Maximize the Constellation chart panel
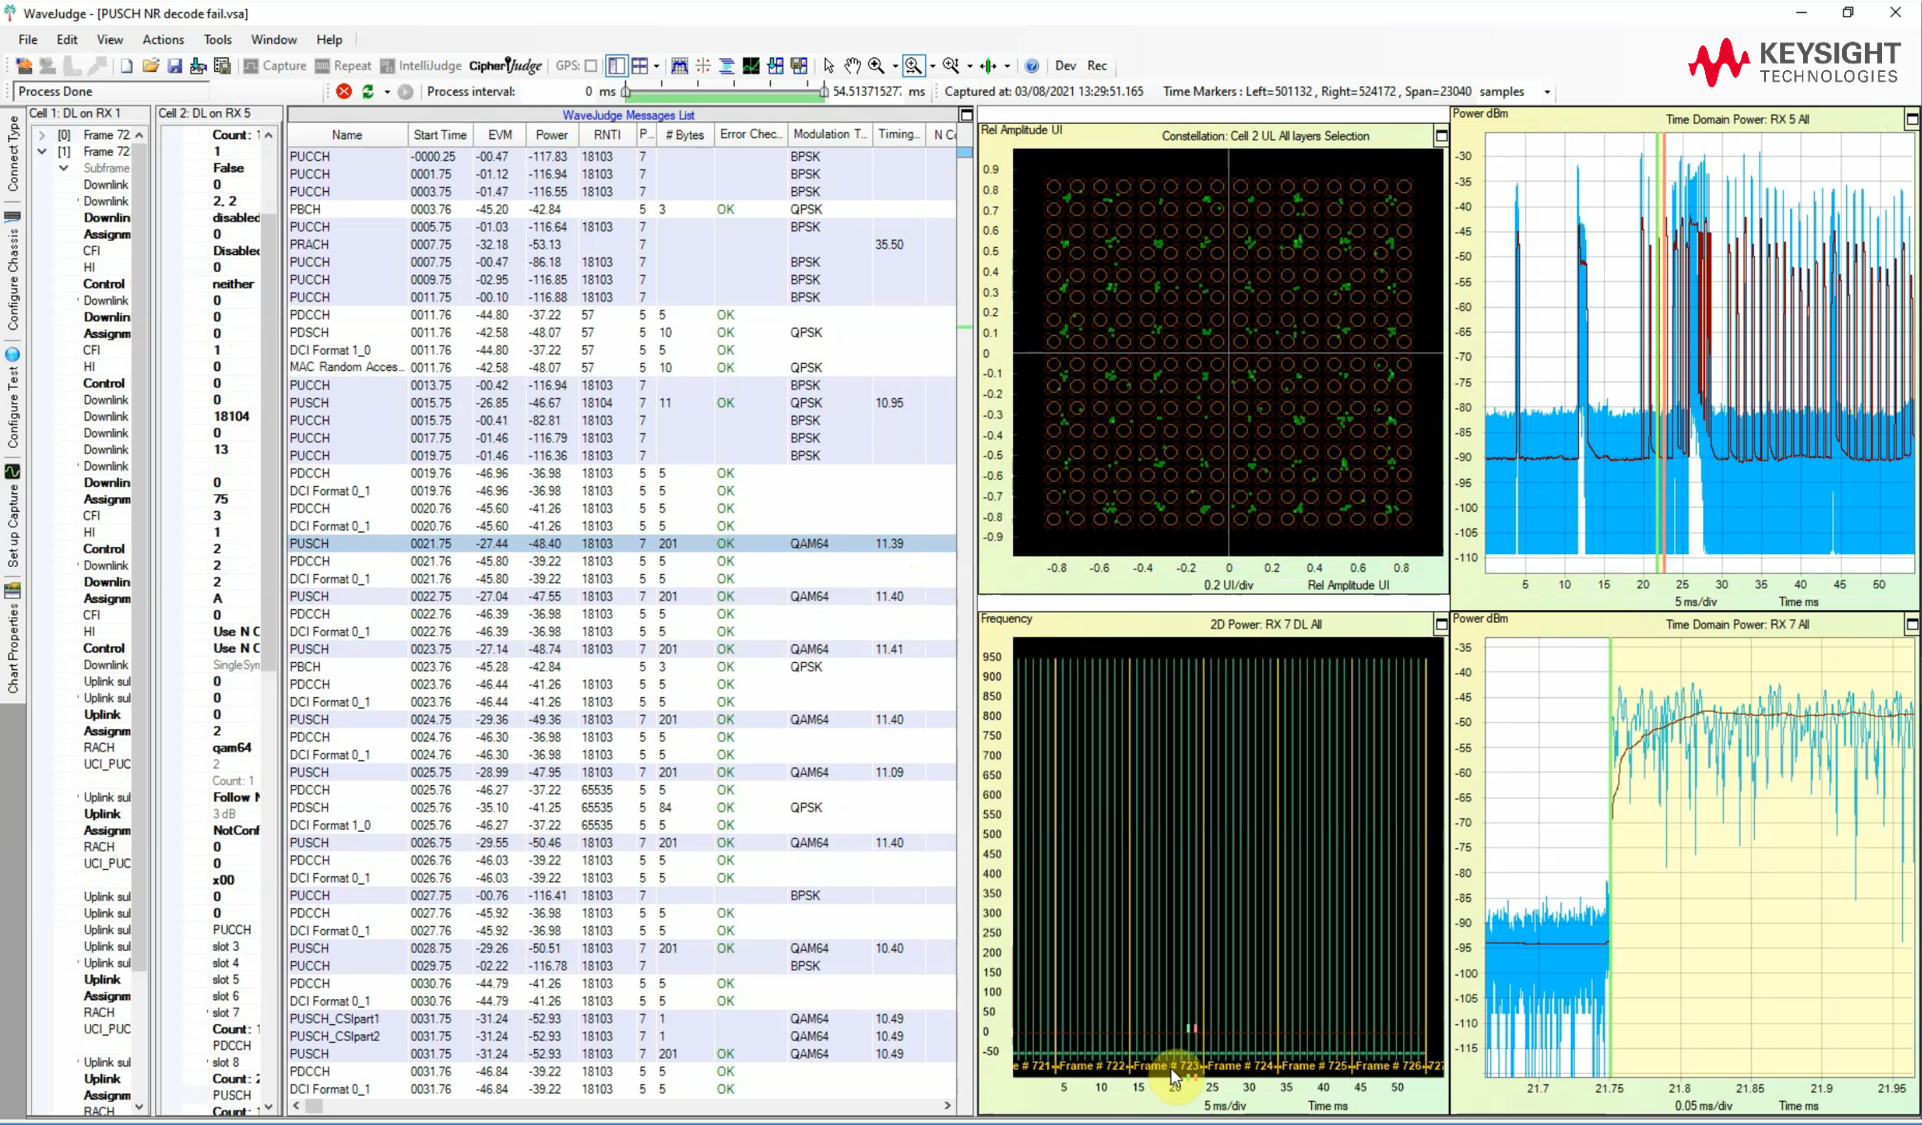 (x=1441, y=135)
